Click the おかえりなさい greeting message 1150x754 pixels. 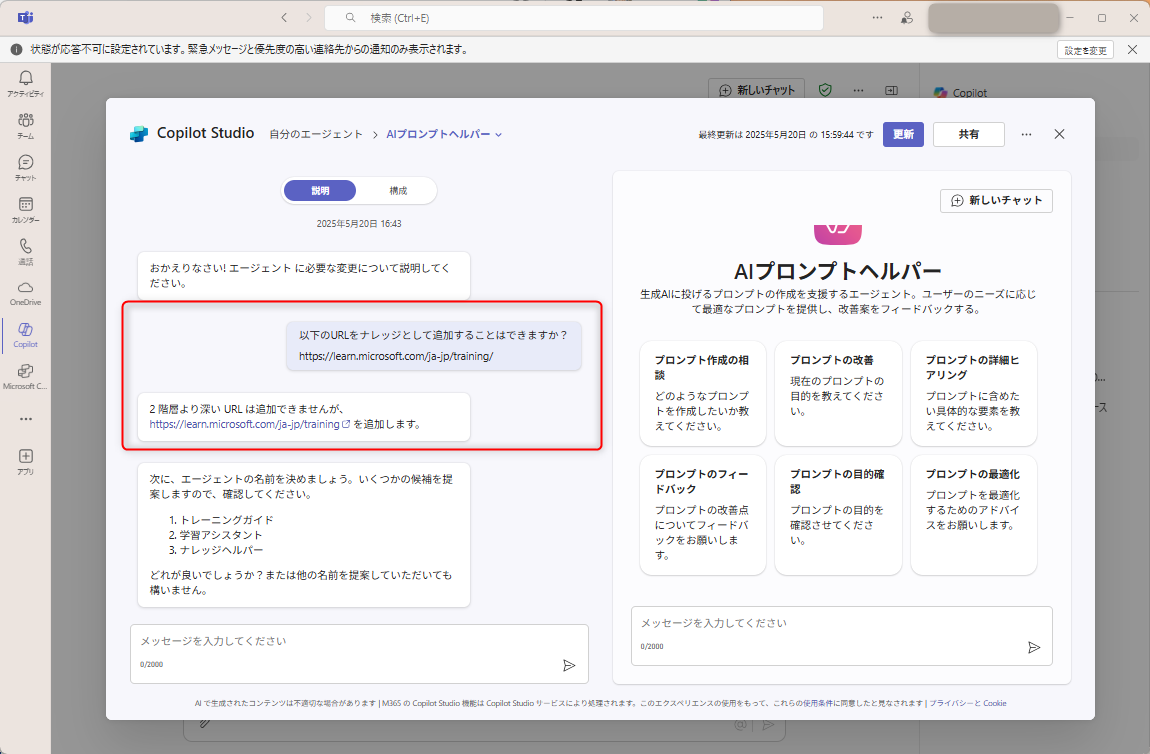point(304,276)
